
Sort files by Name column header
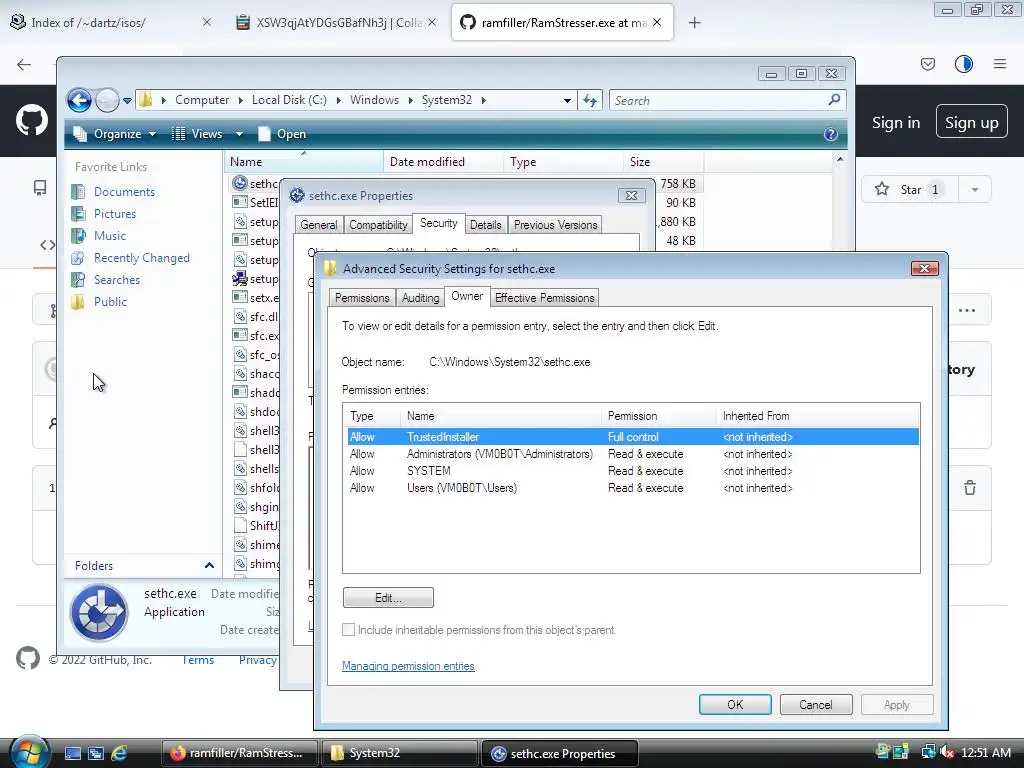[304, 162]
